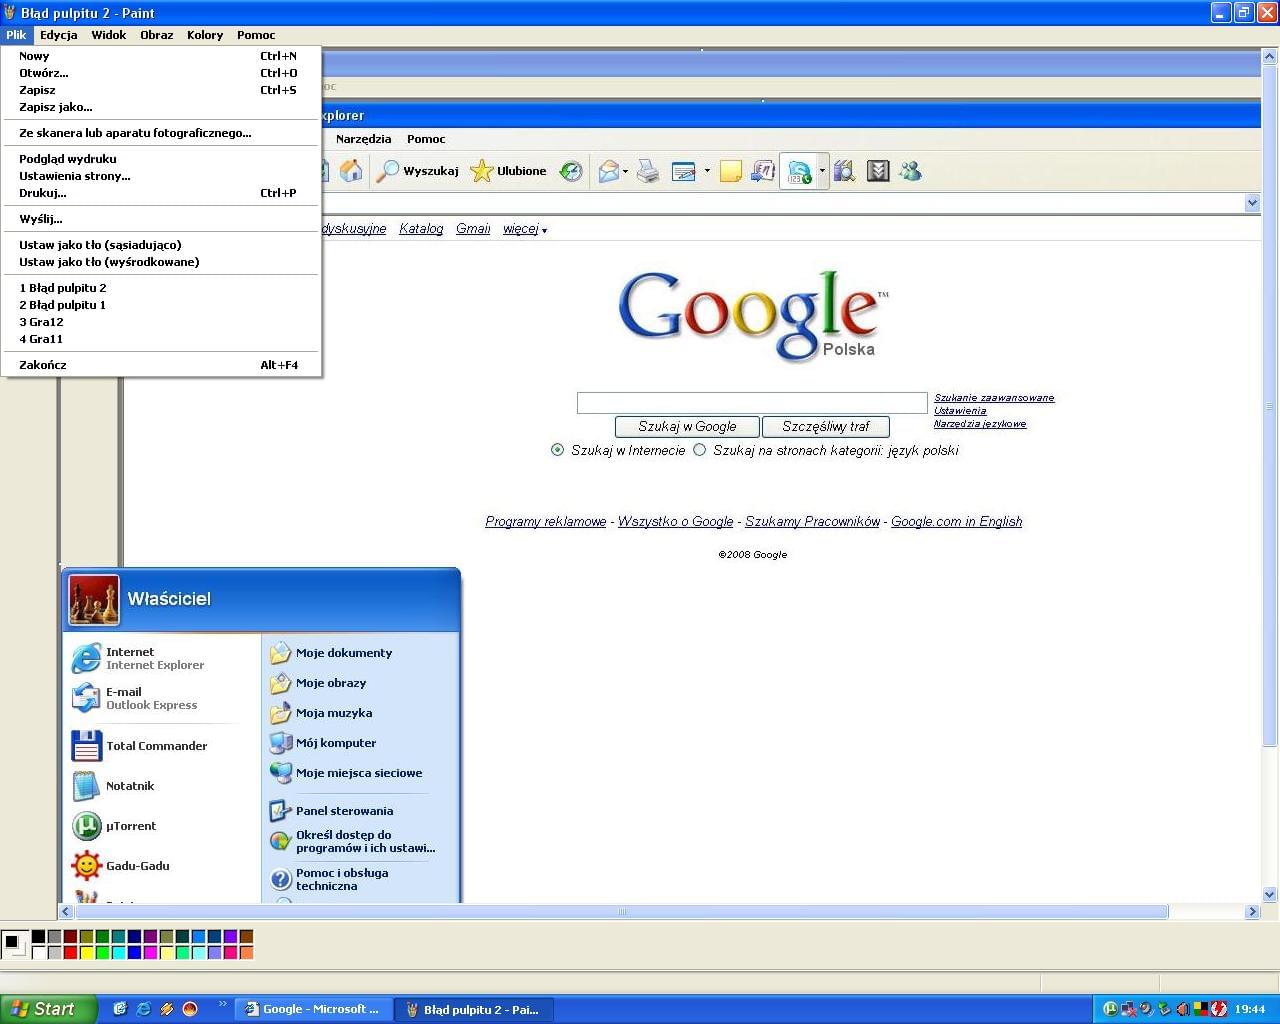The height and width of the screenshot is (1024, 1280).
Task: Open the red lightning tray icon
Action: tap(1219, 1009)
